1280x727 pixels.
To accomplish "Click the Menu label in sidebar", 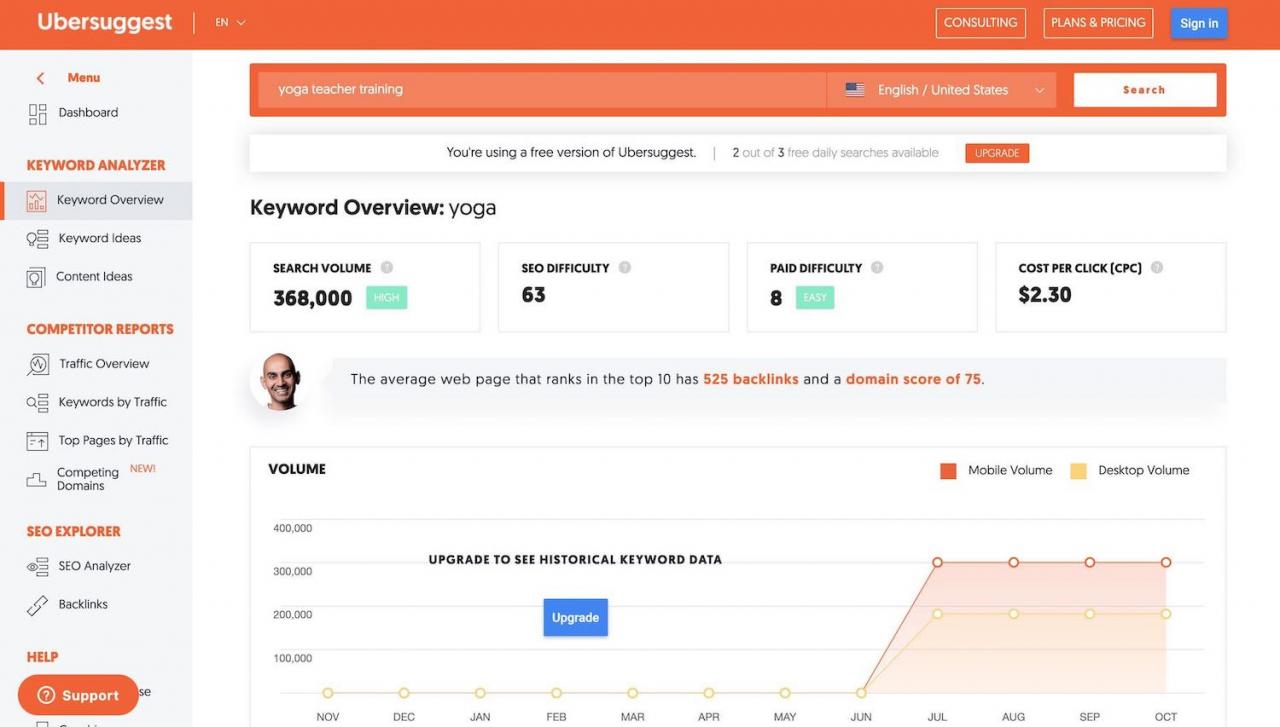I will (84, 78).
